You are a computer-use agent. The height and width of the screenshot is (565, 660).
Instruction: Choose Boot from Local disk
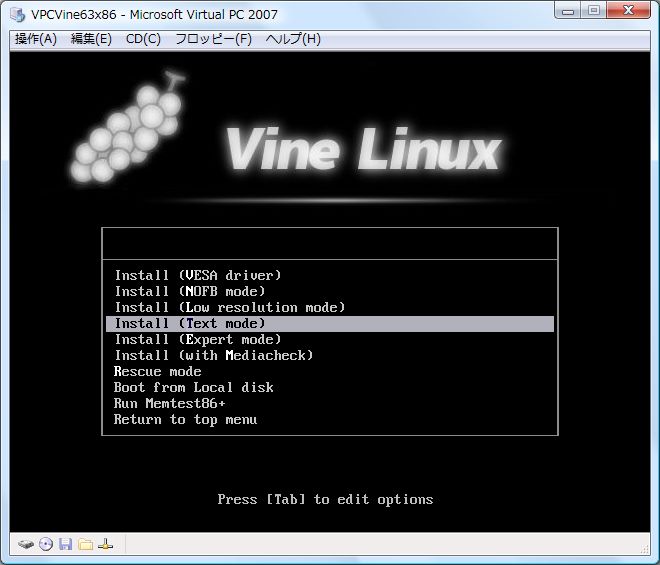pos(330,387)
